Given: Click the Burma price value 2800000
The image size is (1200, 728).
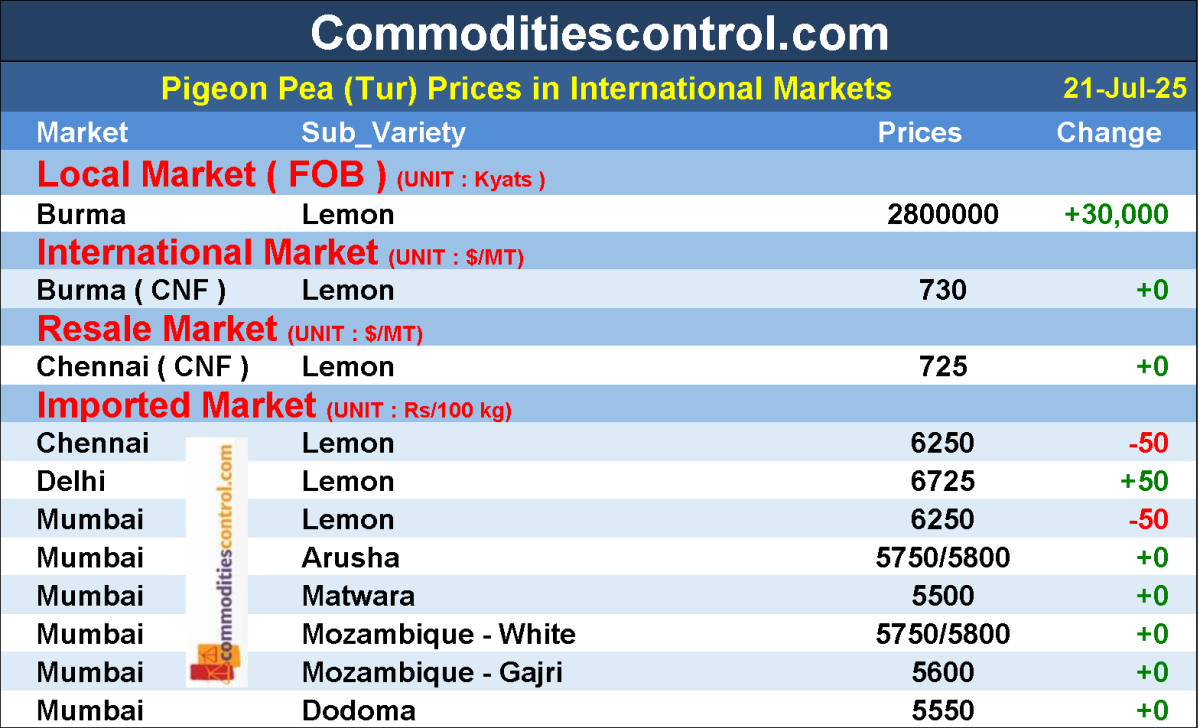Looking at the screenshot, I should click(942, 214).
